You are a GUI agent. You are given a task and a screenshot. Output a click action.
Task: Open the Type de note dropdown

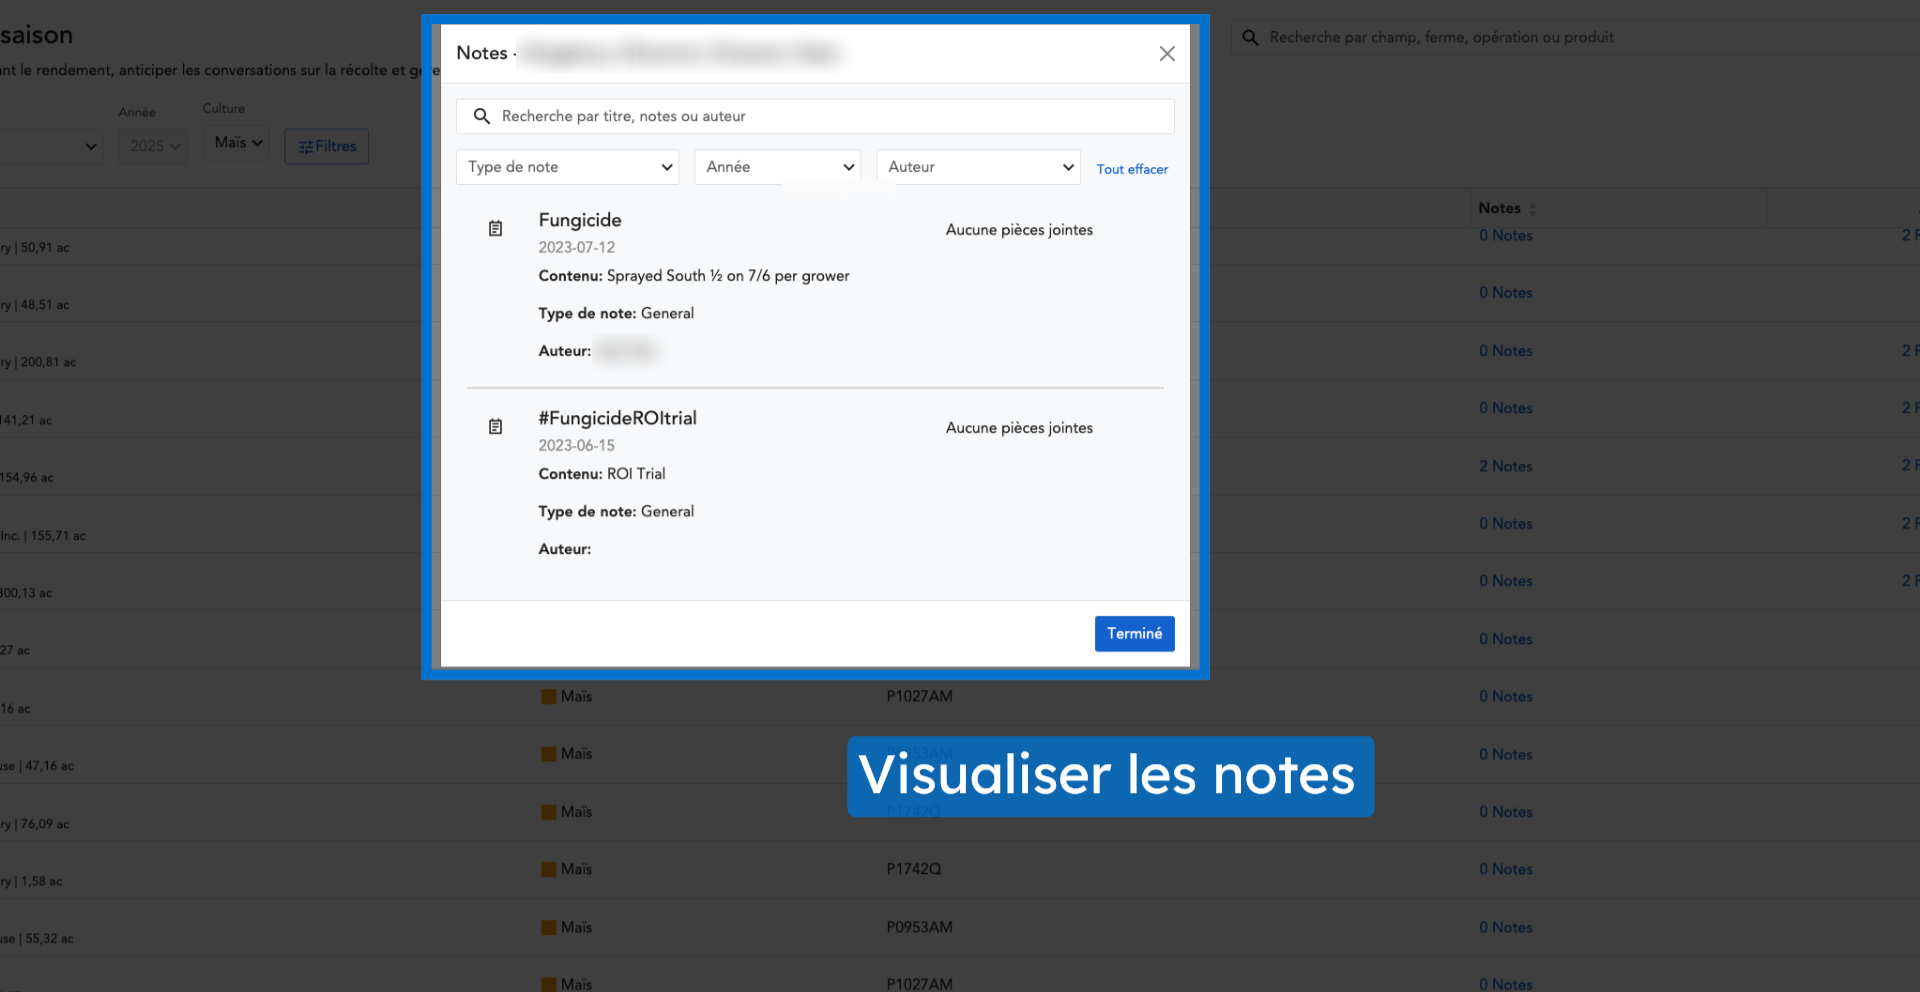568,167
